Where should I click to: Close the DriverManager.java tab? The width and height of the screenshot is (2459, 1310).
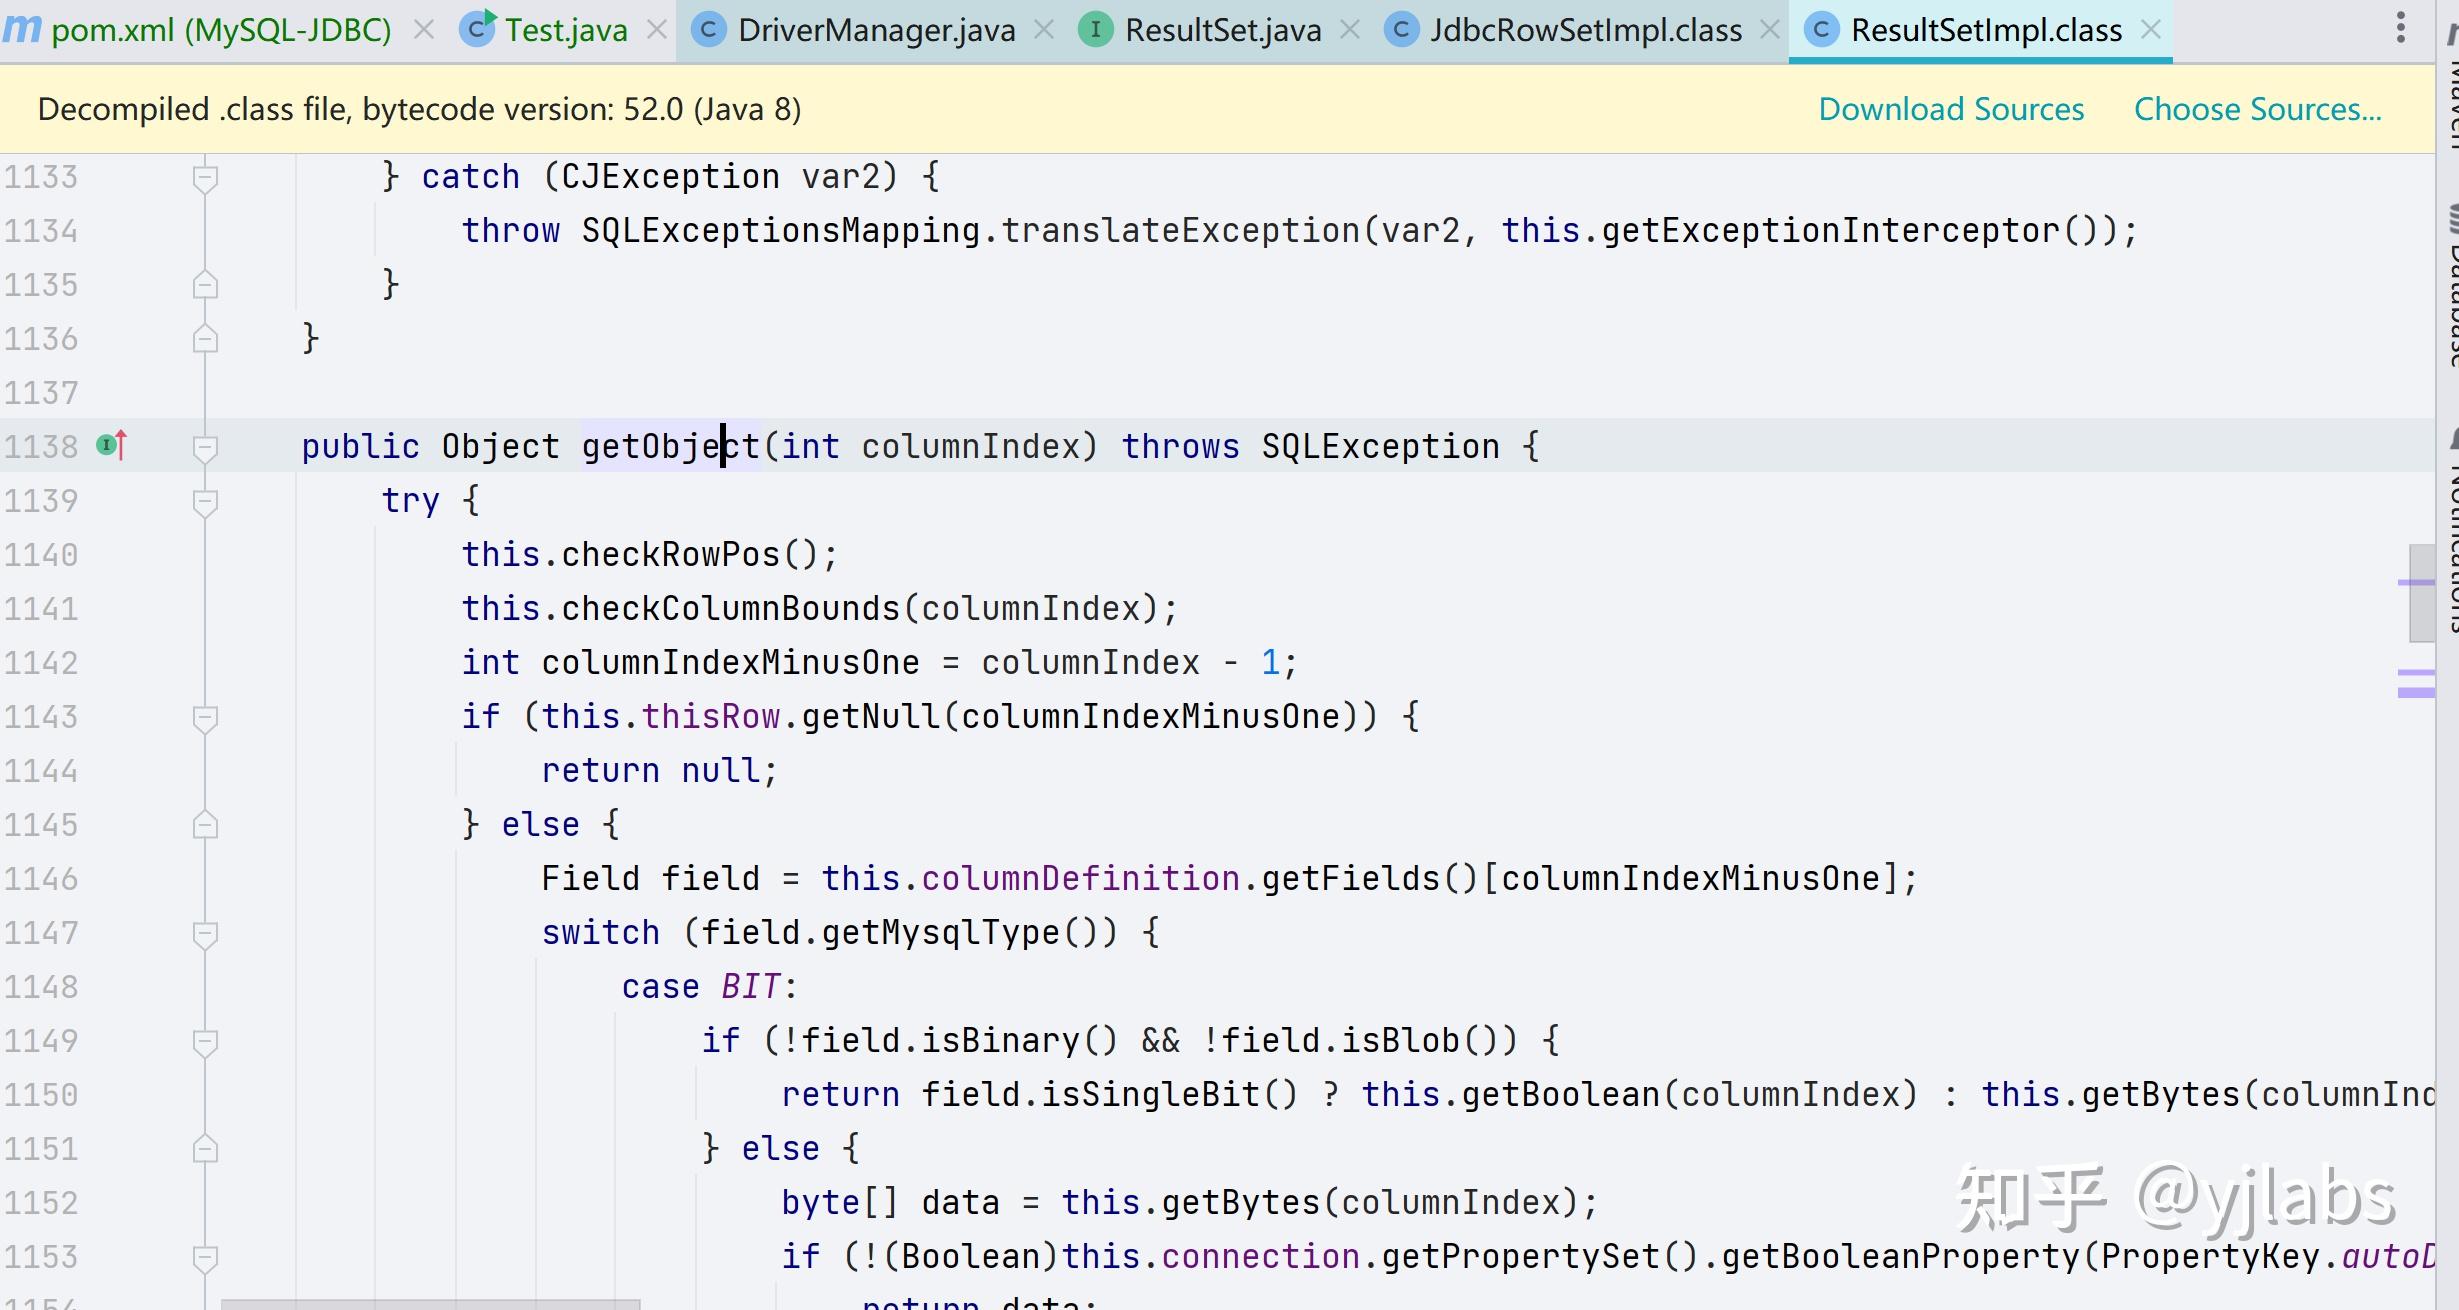tap(1044, 30)
